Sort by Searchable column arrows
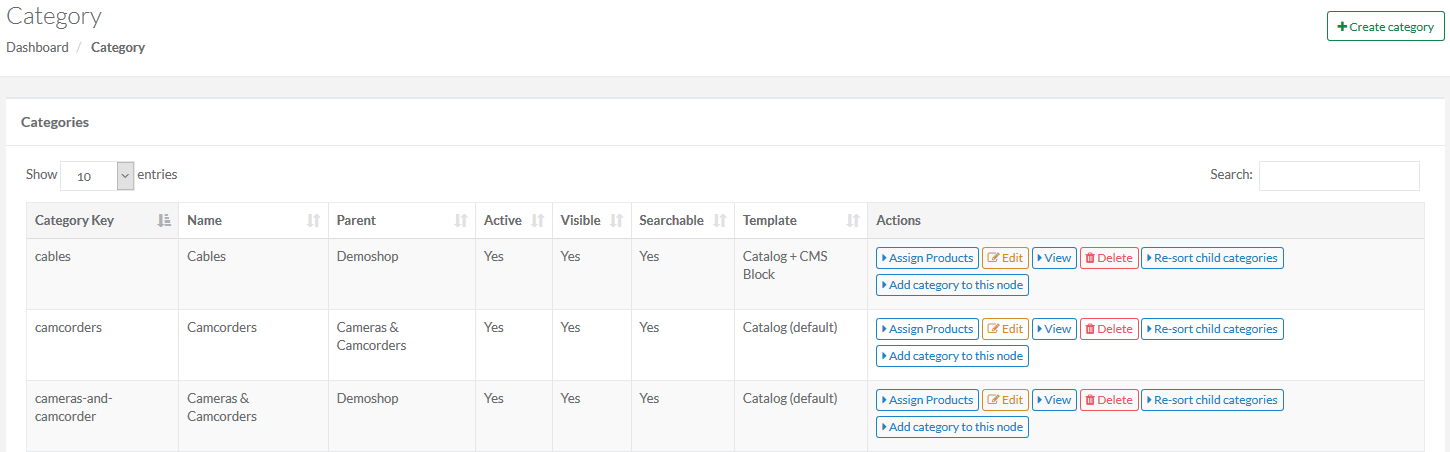Viewport: 1450px width, 452px height. pos(719,221)
